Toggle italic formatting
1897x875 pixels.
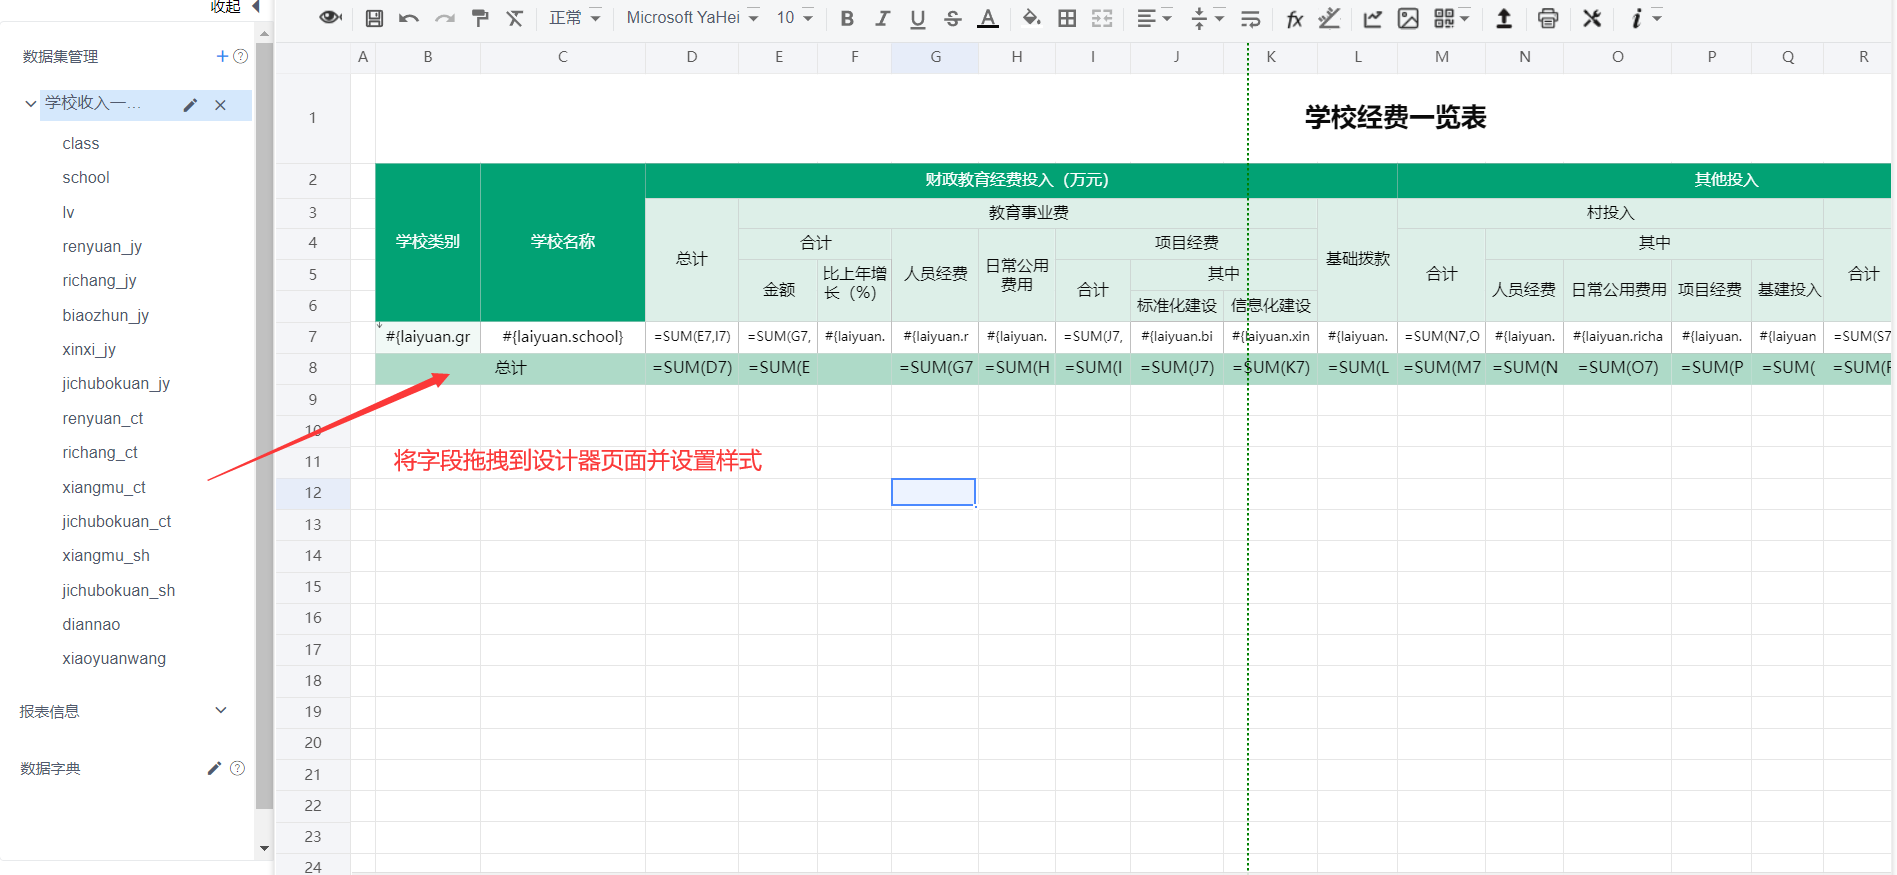(882, 18)
